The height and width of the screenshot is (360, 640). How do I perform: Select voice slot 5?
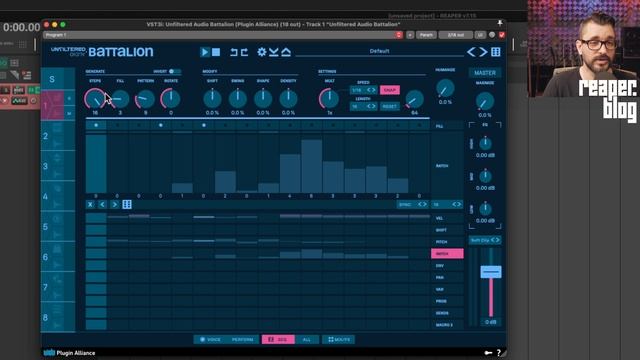[x=58, y=227]
